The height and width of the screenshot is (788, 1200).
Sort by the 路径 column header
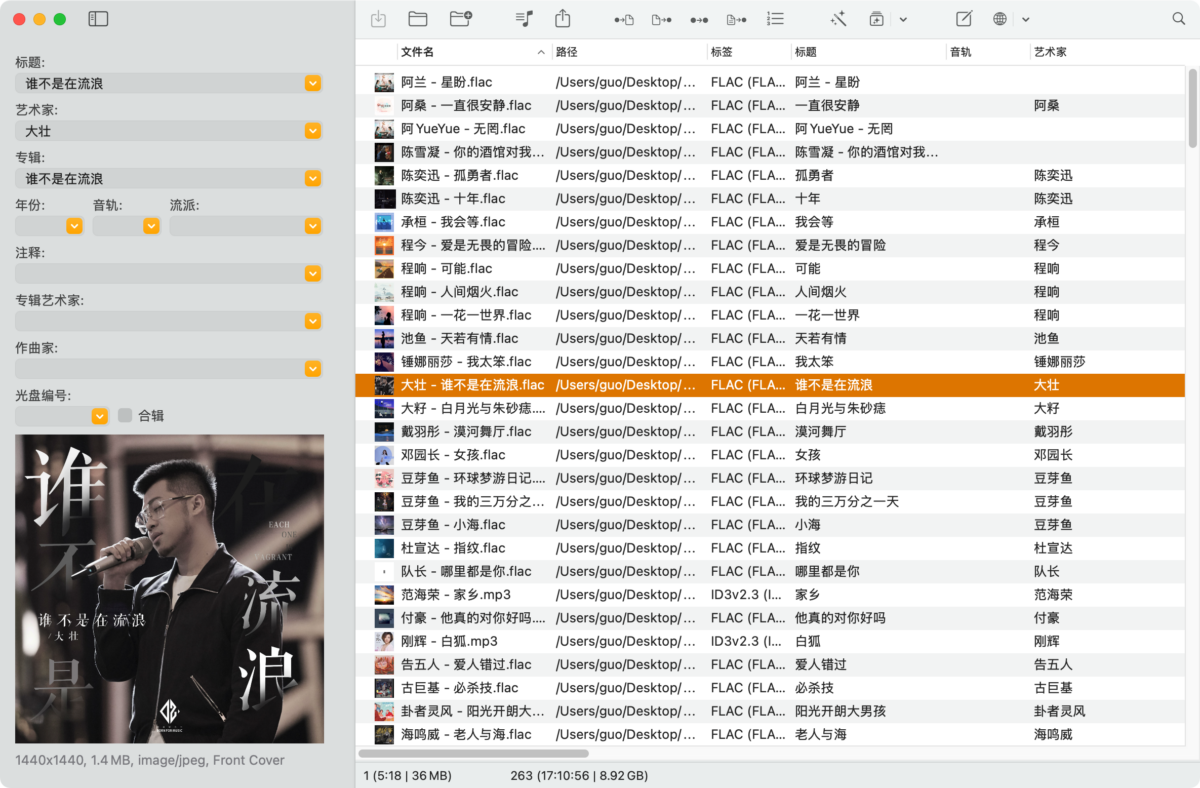point(629,51)
